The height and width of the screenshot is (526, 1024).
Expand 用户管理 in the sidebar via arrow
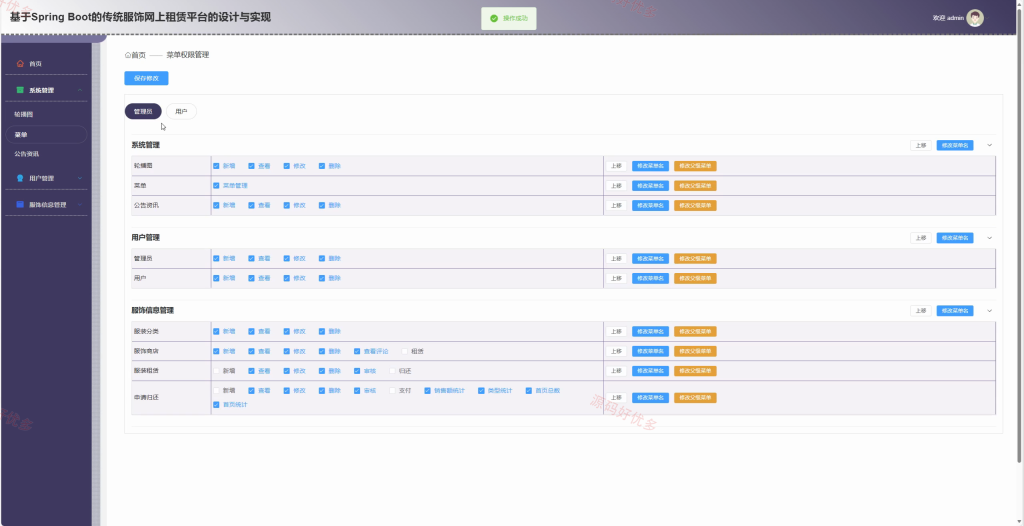coord(80,178)
